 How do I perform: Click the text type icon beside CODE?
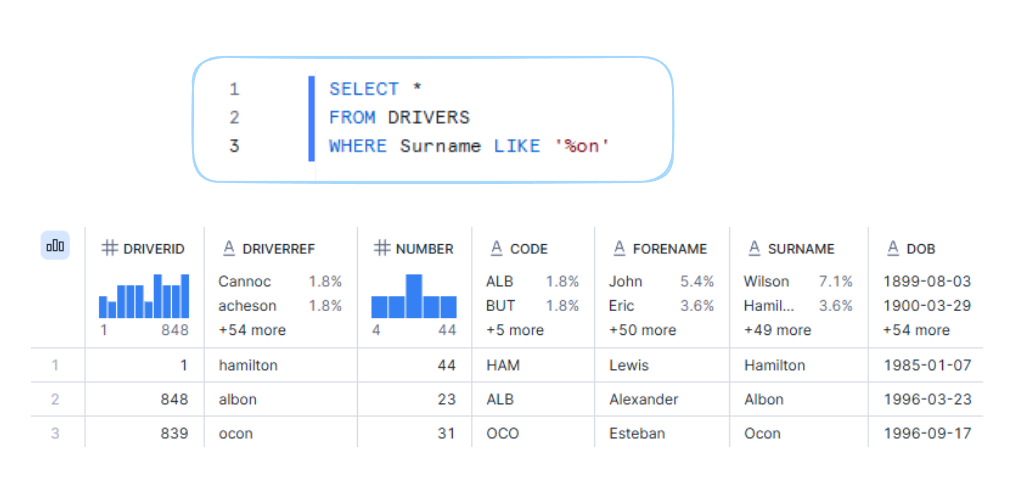tap(496, 249)
